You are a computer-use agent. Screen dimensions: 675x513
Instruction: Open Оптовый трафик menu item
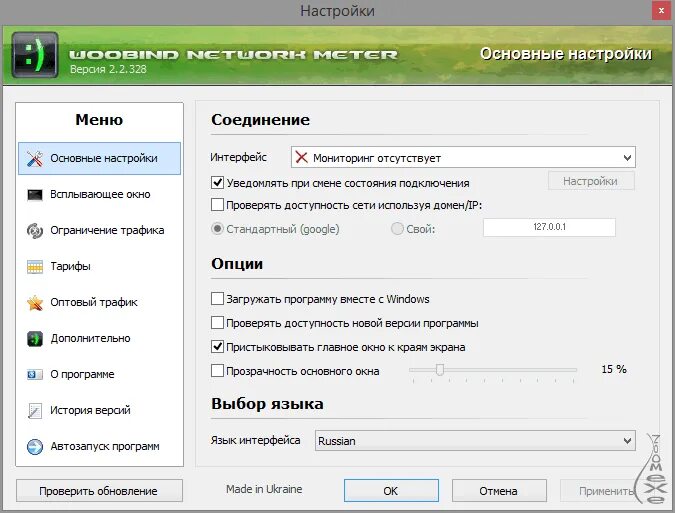[x=99, y=303]
